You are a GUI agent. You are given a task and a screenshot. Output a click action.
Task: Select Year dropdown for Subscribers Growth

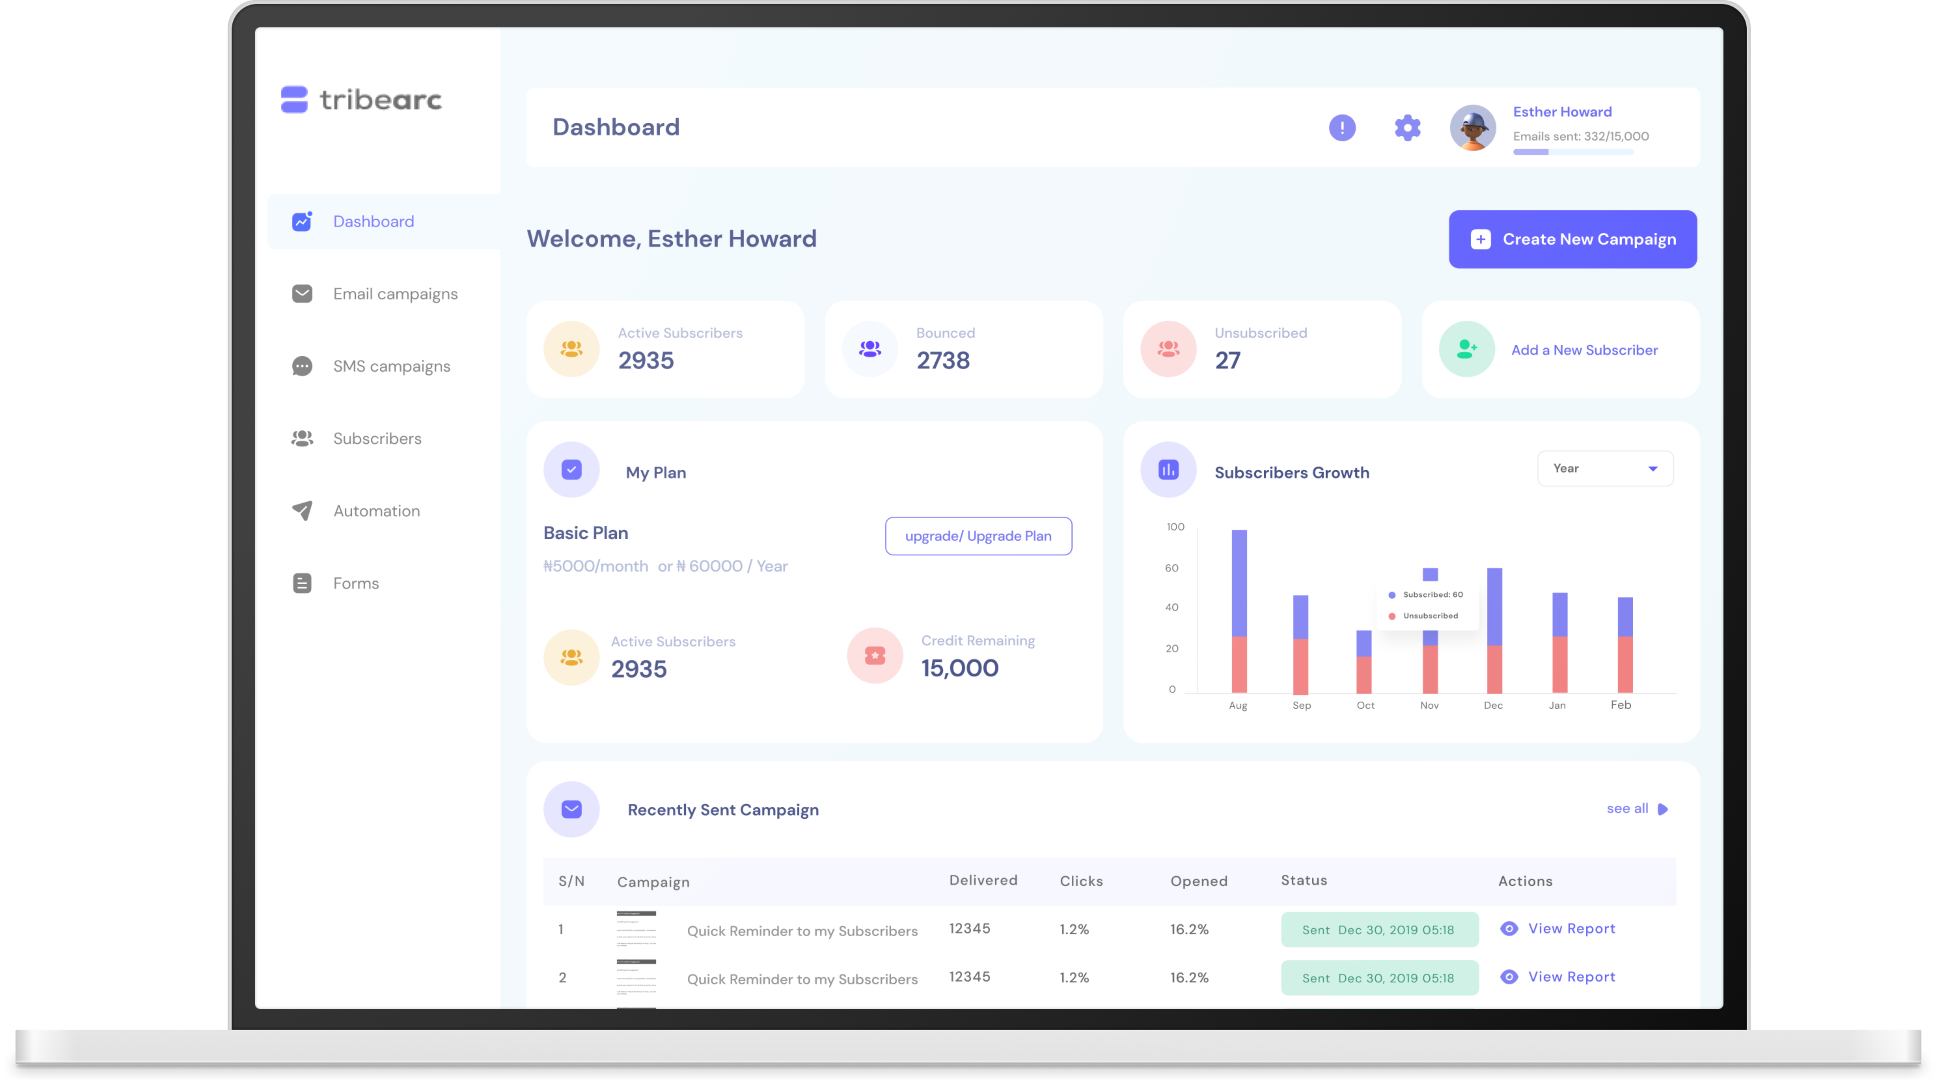click(1602, 468)
